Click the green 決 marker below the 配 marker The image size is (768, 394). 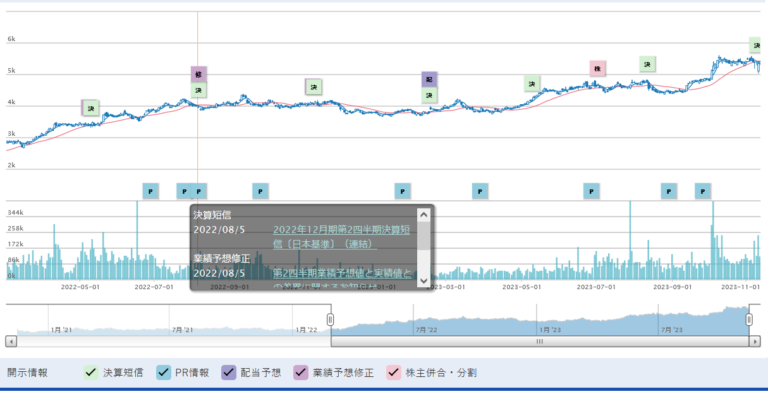(430, 95)
